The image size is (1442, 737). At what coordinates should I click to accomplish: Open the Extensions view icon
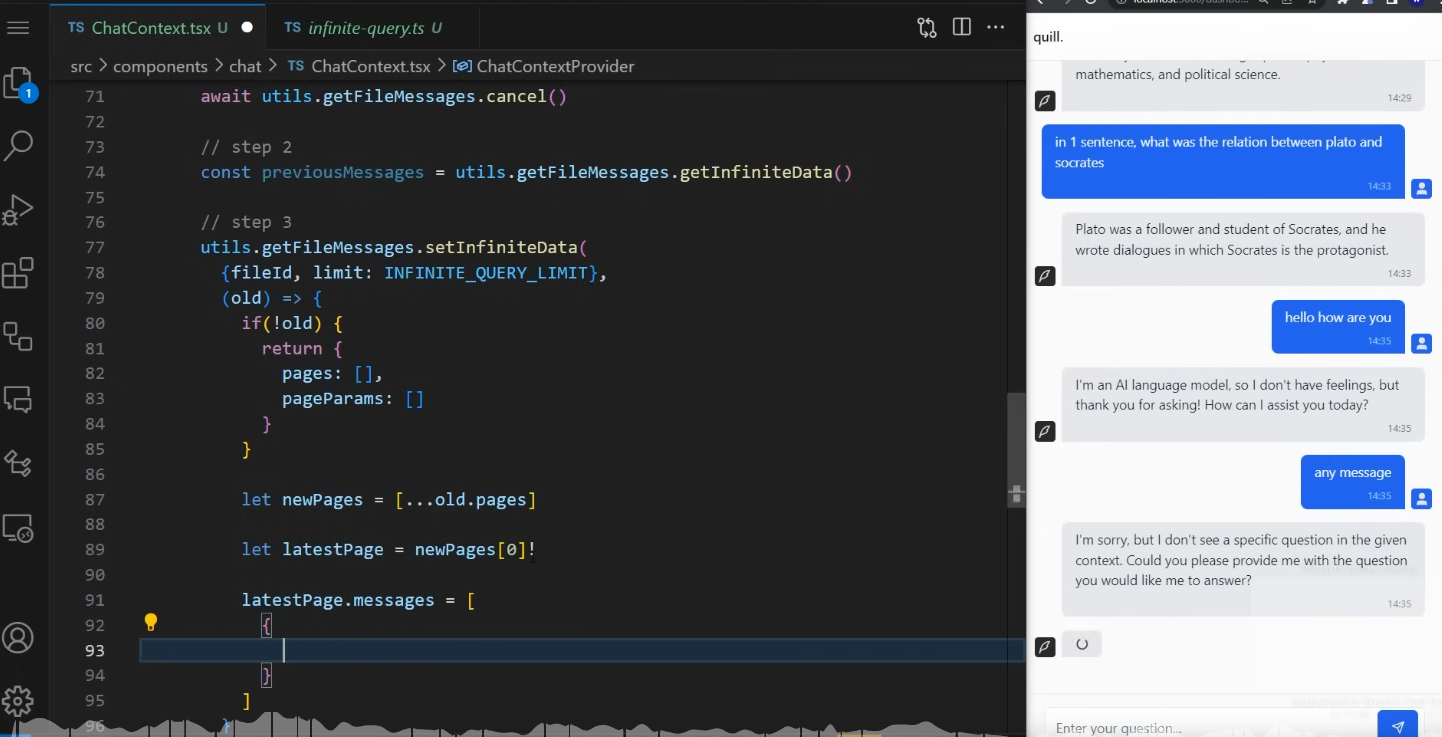click(19, 272)
